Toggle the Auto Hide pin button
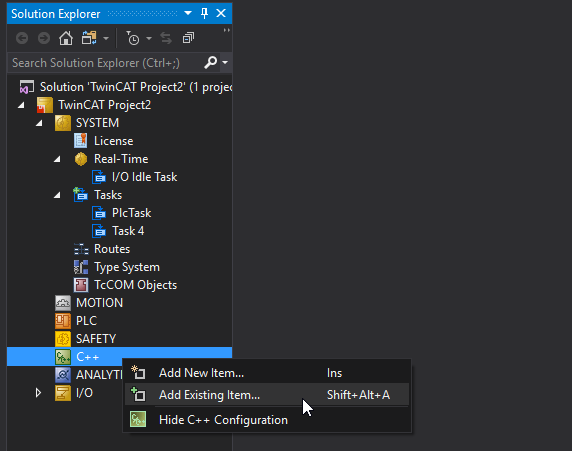 (x=204, y=14)
